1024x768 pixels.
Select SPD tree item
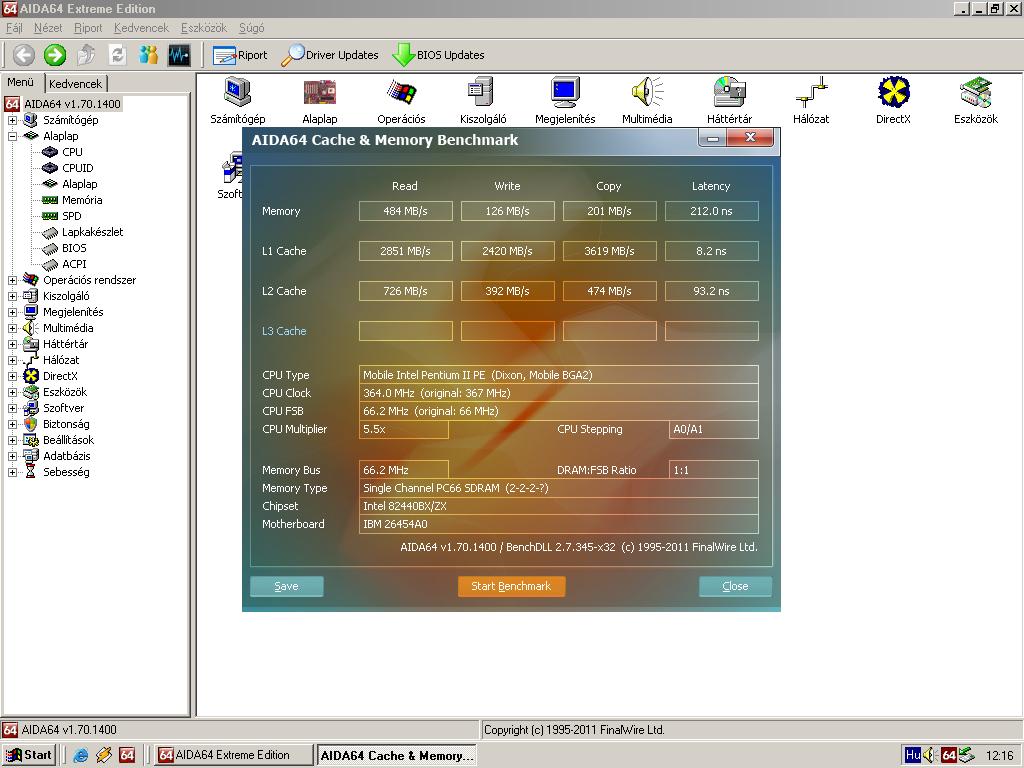71,216
